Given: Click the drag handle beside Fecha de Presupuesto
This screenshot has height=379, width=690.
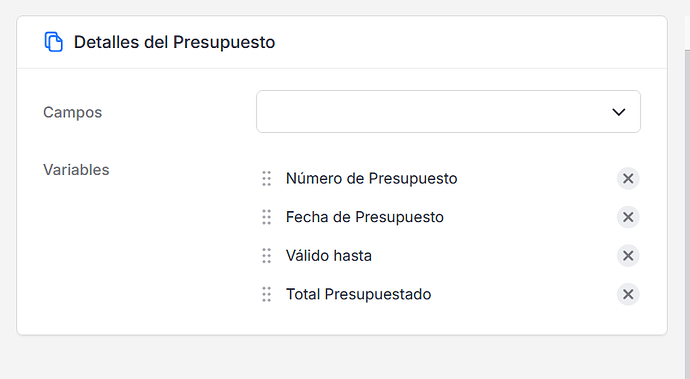Looking at the screenshot, I should tap(267, 217).
